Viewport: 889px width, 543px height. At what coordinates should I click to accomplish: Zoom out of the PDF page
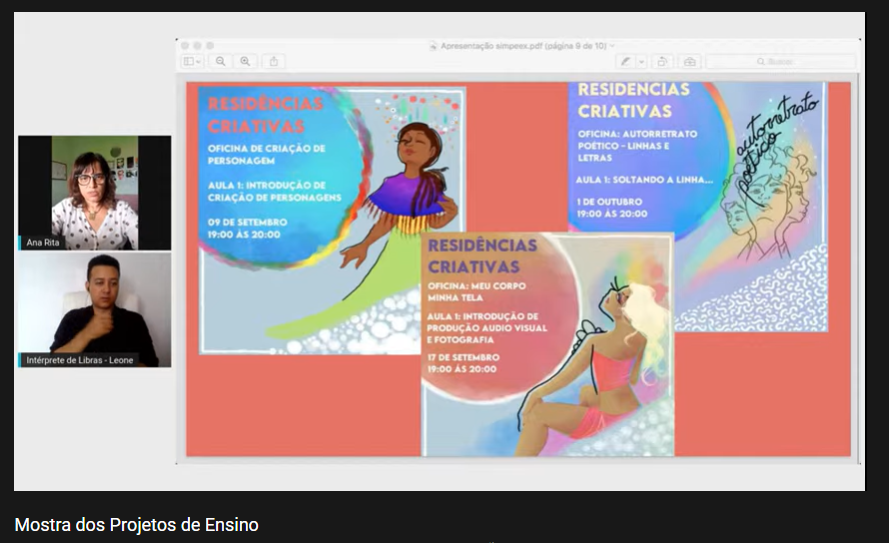[x=221, y=61]
